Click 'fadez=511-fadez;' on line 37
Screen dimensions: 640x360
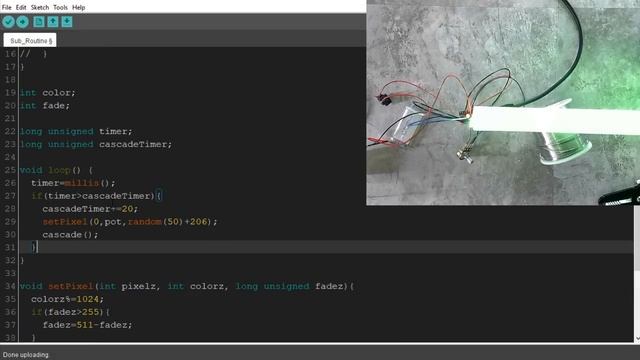[87, 325]
